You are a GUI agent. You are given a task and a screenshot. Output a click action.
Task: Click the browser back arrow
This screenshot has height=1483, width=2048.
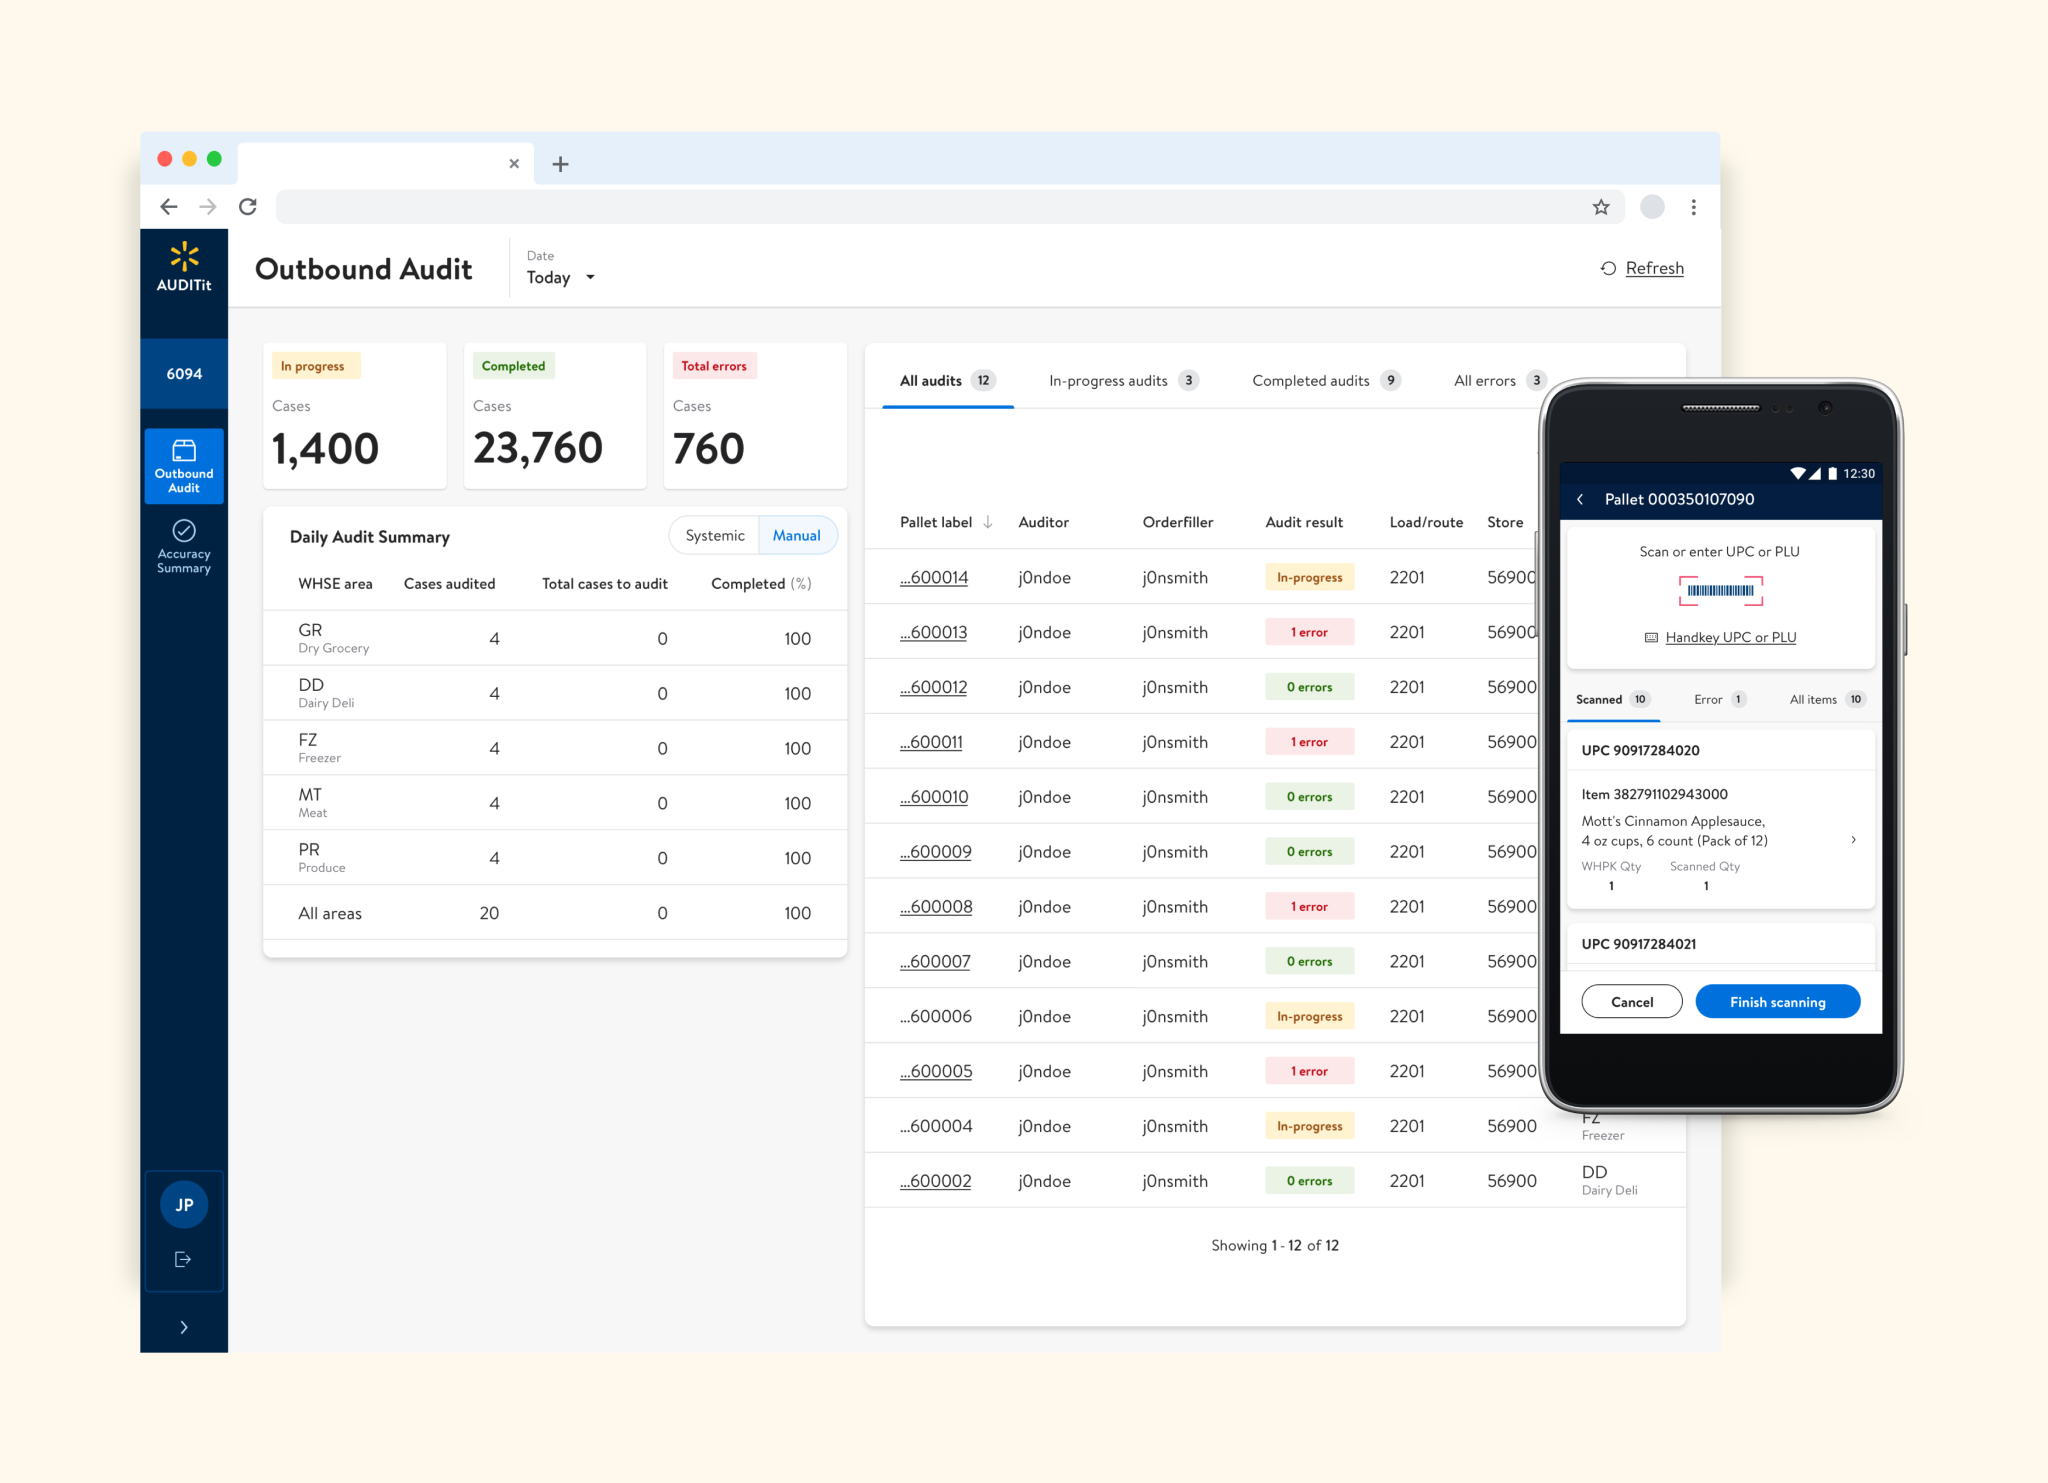pos(169,207)
